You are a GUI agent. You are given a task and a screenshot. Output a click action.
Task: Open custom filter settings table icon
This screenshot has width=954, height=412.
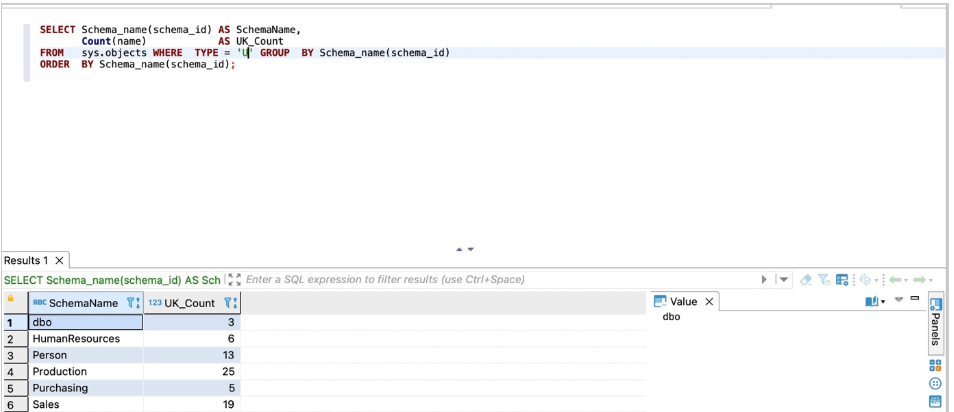point(842,279)
